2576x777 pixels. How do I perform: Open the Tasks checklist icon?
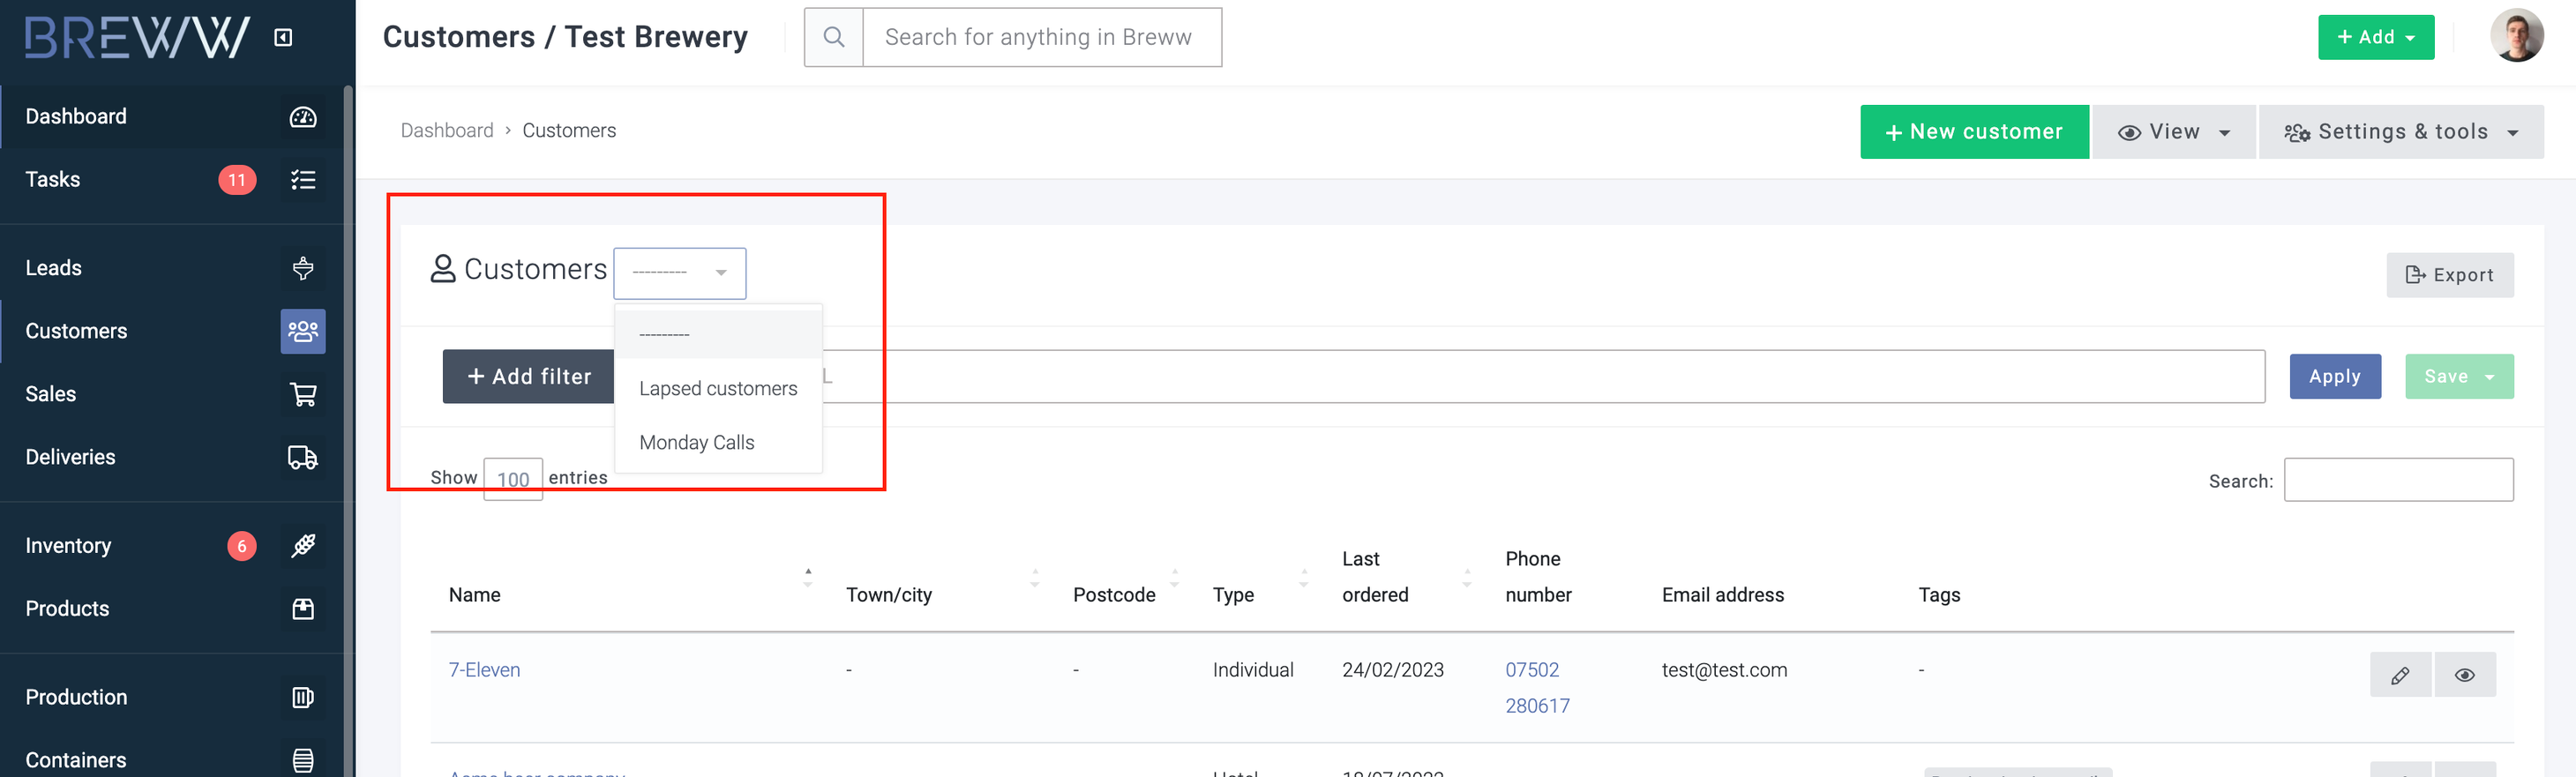[x=303, y=180]
